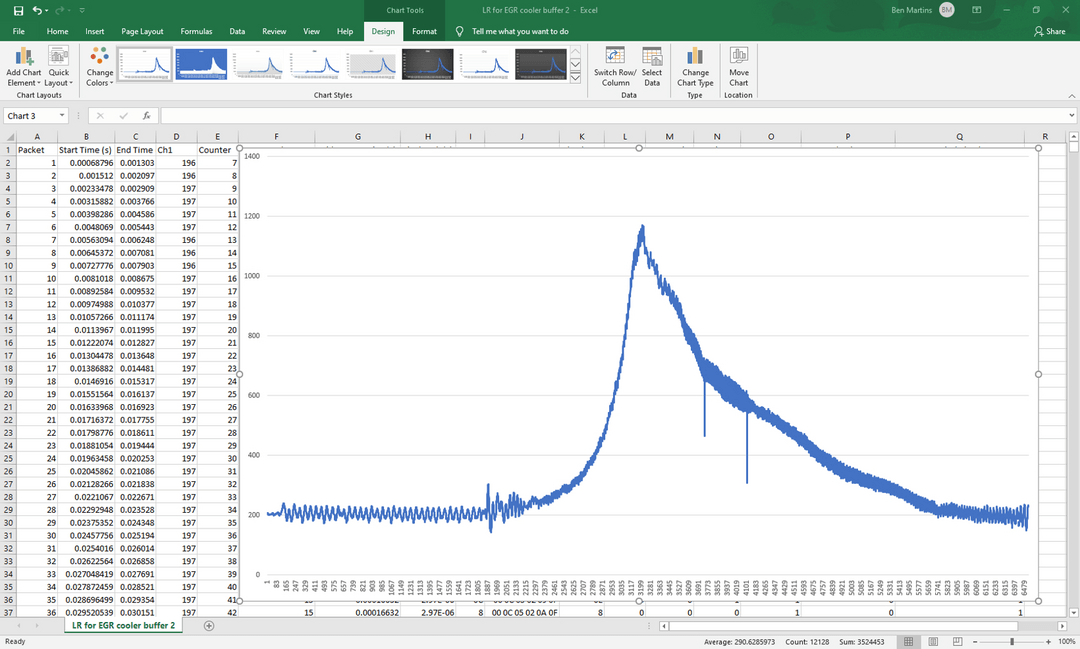Screen dimensions: 1080x649
Task: Switch to Normal view in status bar
Action: (908, 641)
